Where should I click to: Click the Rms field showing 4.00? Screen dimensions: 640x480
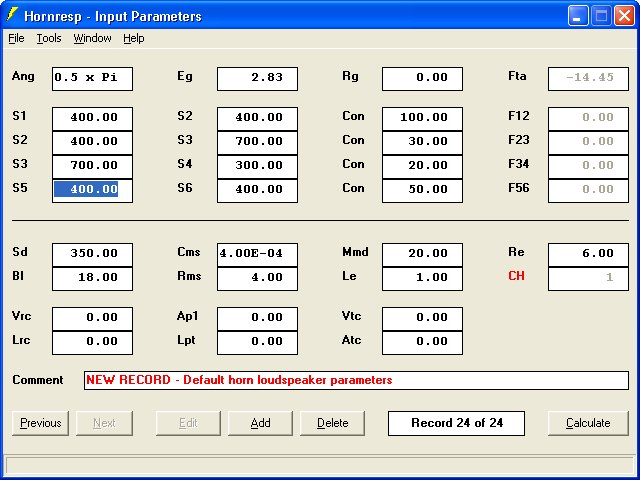pyautogui.click(x=258, y=279)
